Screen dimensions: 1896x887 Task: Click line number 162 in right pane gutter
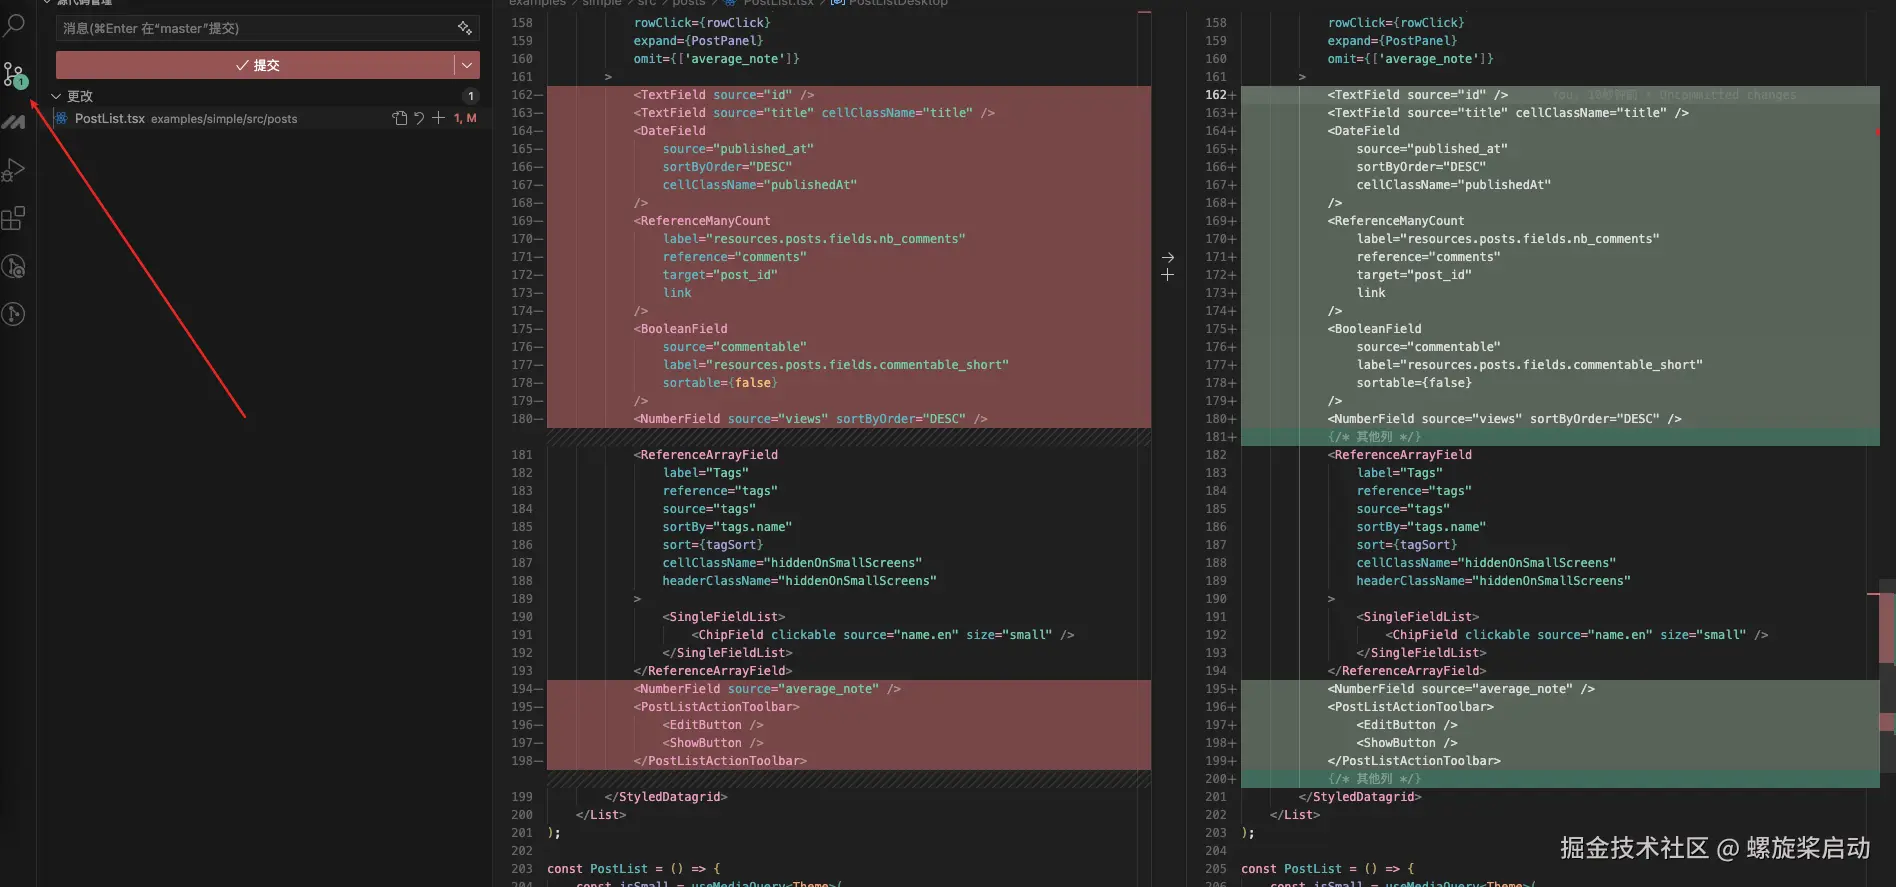(1216, 95)
